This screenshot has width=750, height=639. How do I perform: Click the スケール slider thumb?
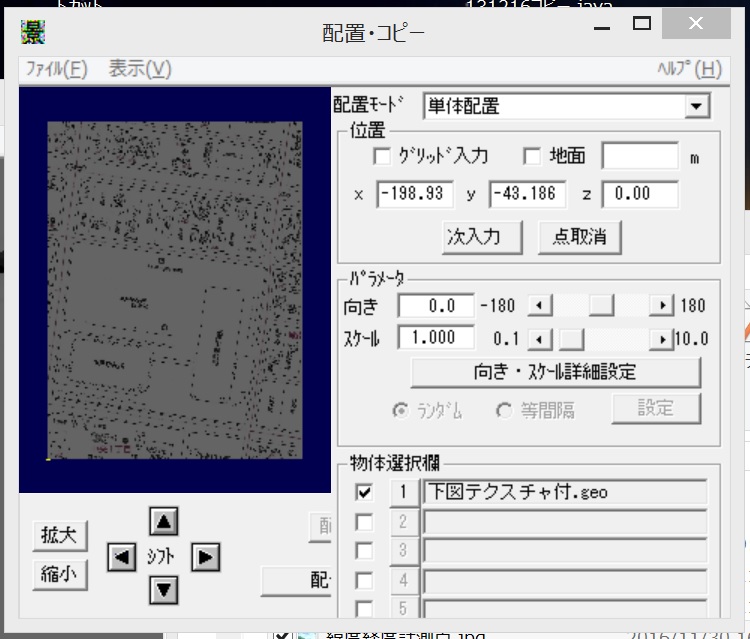coord(572,339)
